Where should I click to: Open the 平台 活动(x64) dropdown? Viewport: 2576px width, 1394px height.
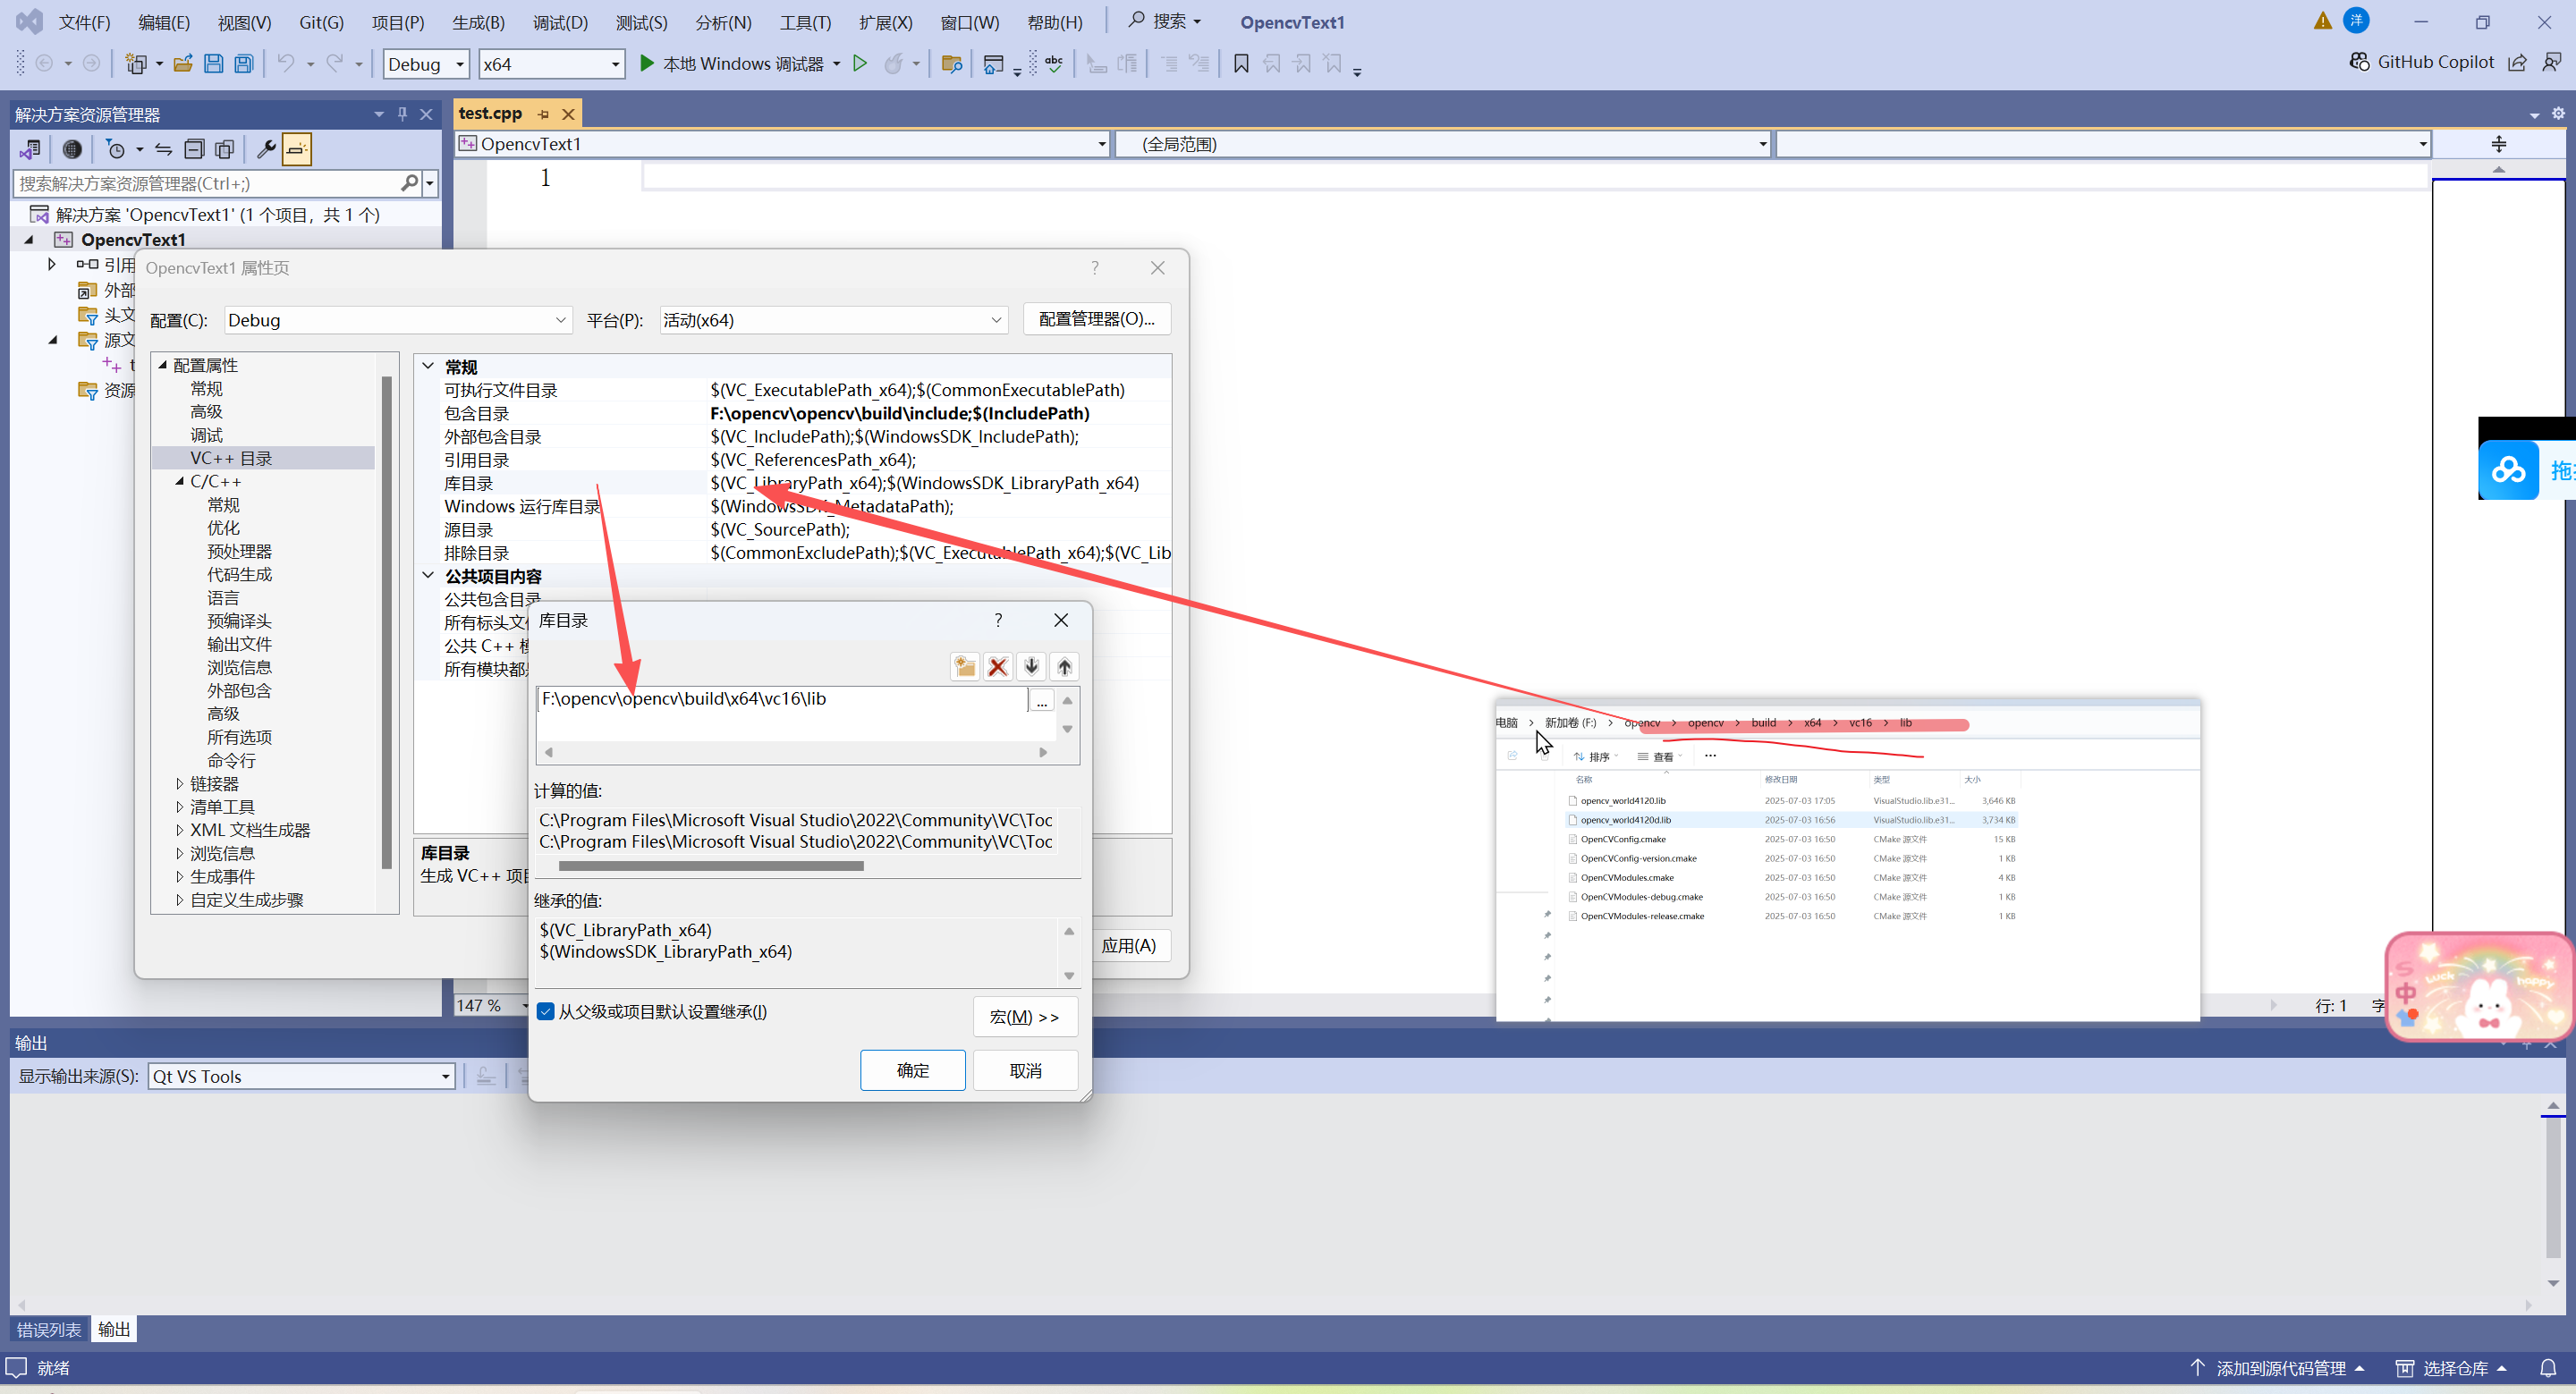833,320
